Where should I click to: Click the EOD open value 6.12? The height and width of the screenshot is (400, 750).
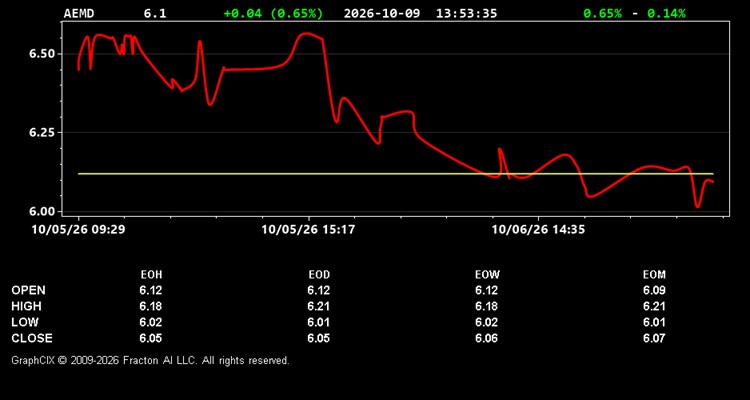[x=319, y=290]
